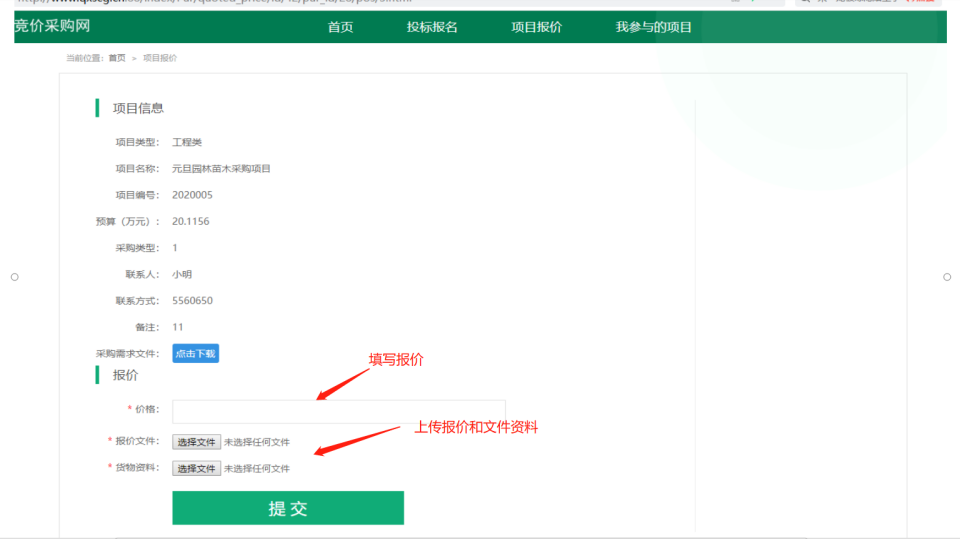960x539 pixels.
Task: Click the 项目类型 label
Action: 137,142
